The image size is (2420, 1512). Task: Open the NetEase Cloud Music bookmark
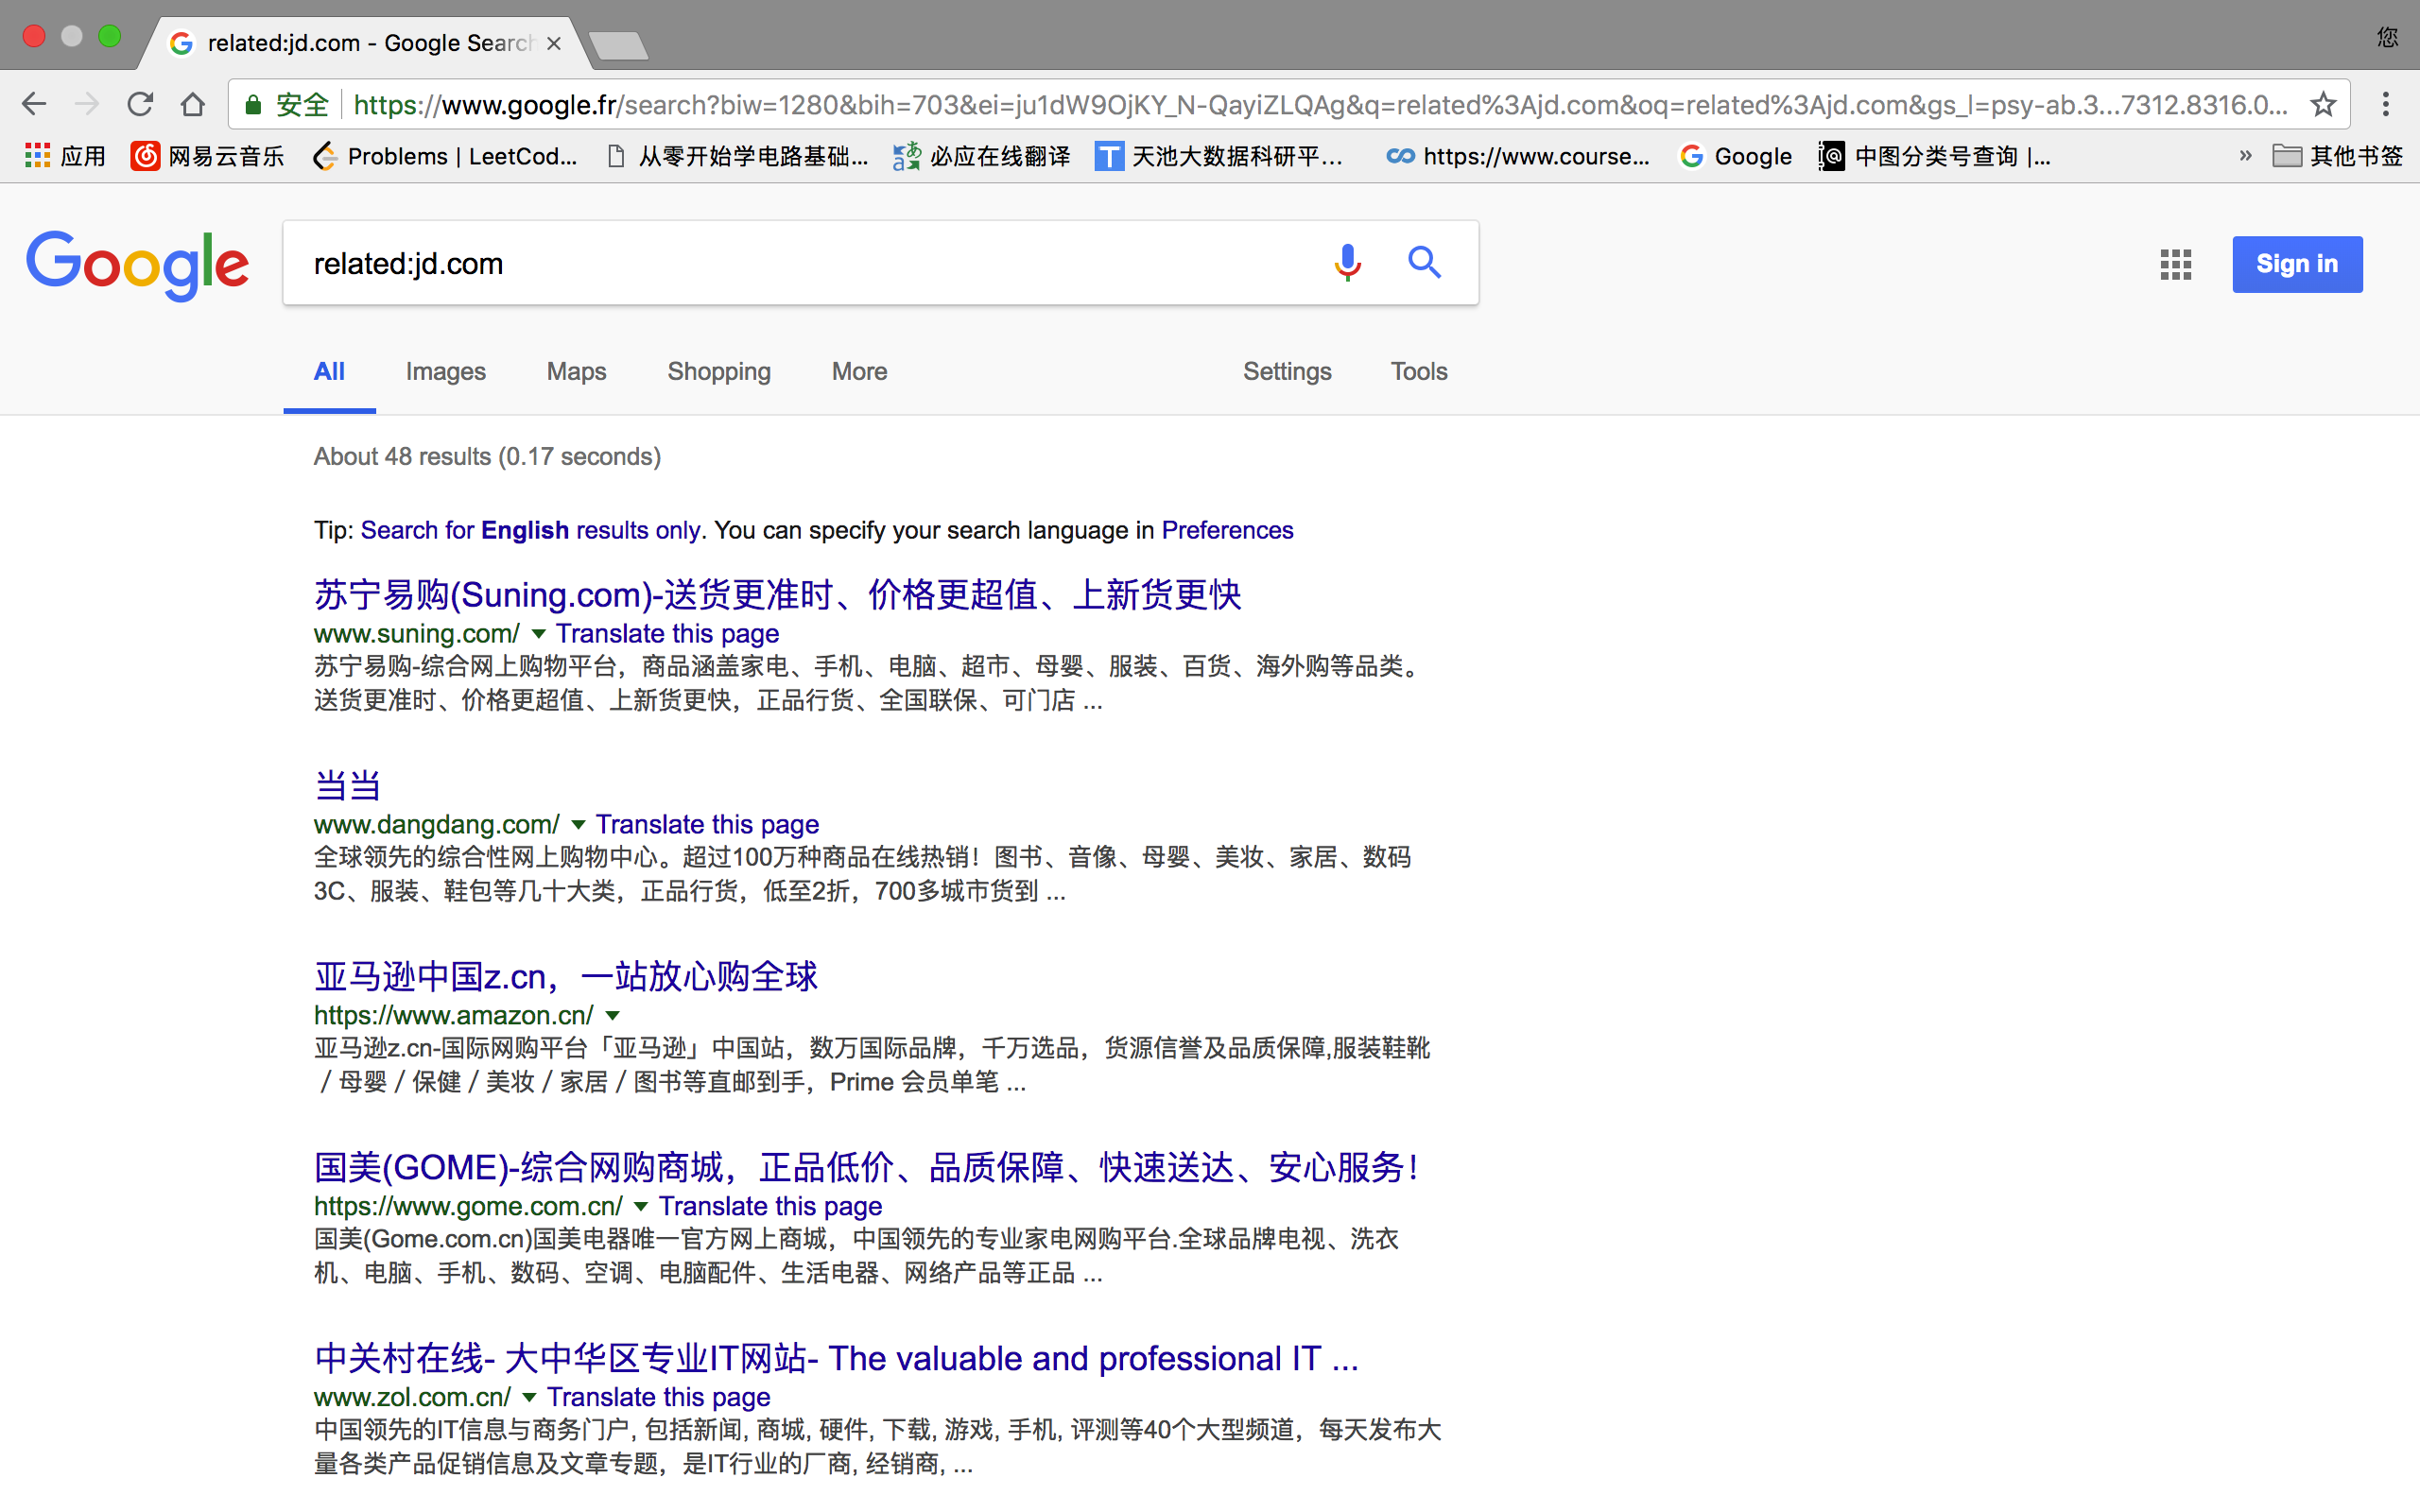(207, 156)
